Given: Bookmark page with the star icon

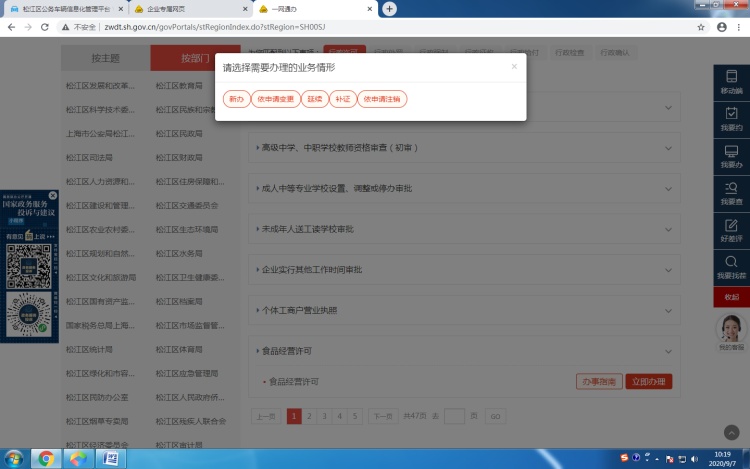Looking at the screenshot, I should coord(702,27).
